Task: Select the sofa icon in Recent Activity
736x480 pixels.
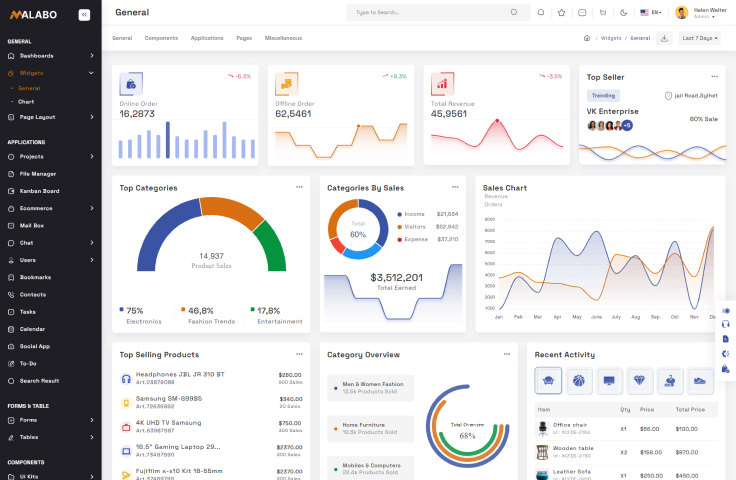Action: (548, 380)
